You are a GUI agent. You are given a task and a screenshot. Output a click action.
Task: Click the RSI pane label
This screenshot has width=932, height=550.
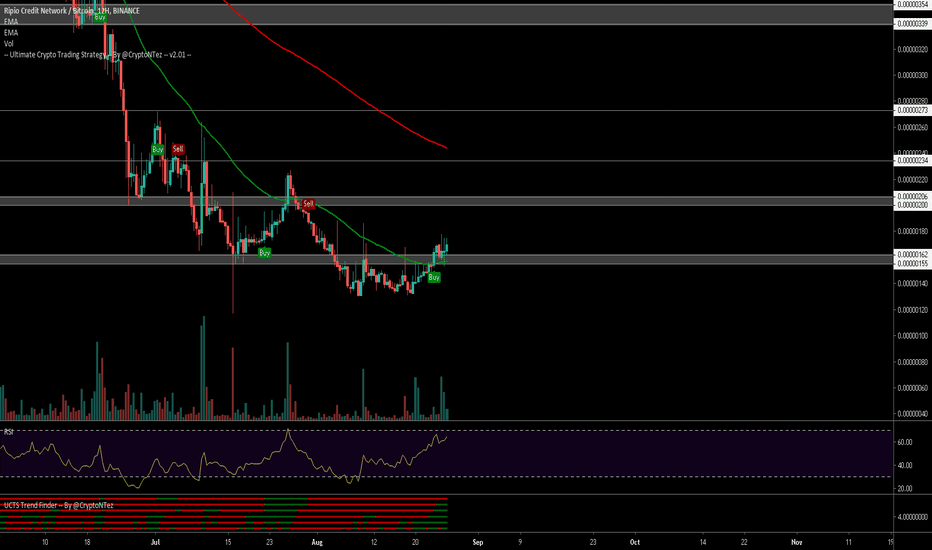8,432
